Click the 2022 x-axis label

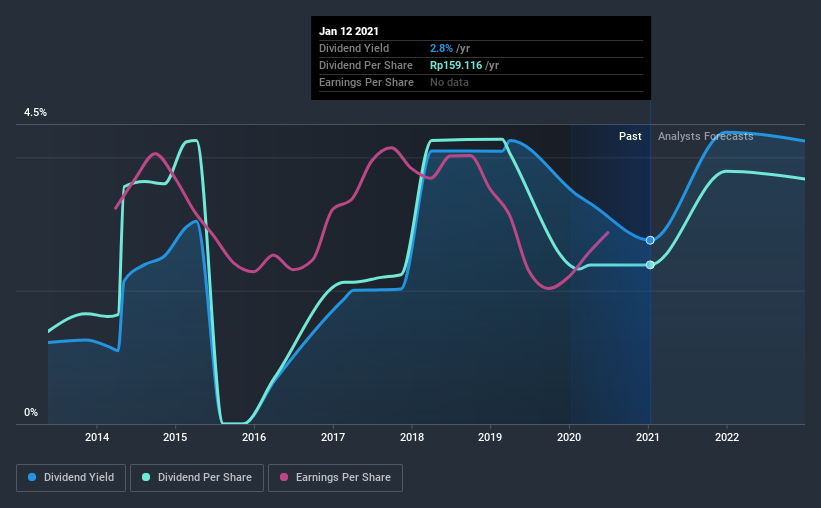pos(727,437)
